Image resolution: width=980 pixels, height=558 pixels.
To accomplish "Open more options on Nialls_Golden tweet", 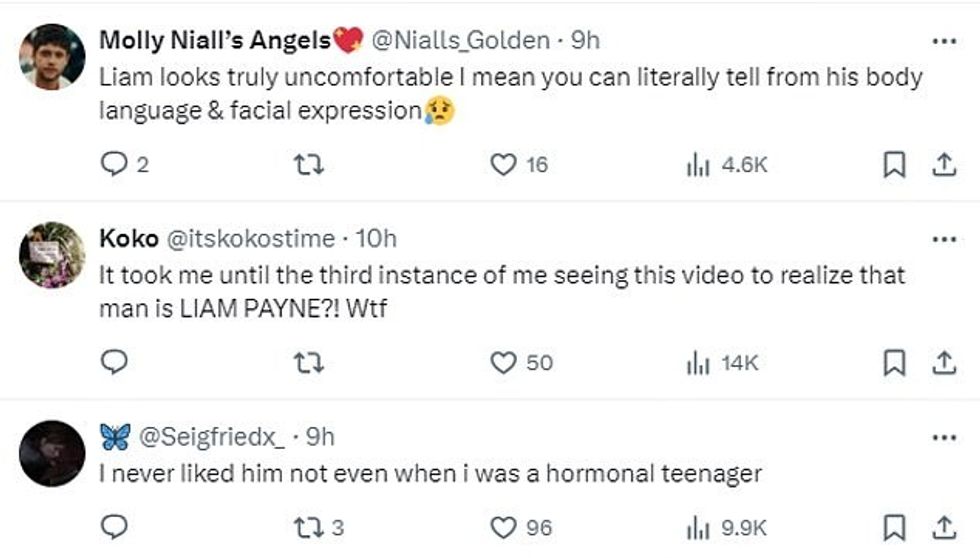I will pyautogui.click(x=944, y=41).
